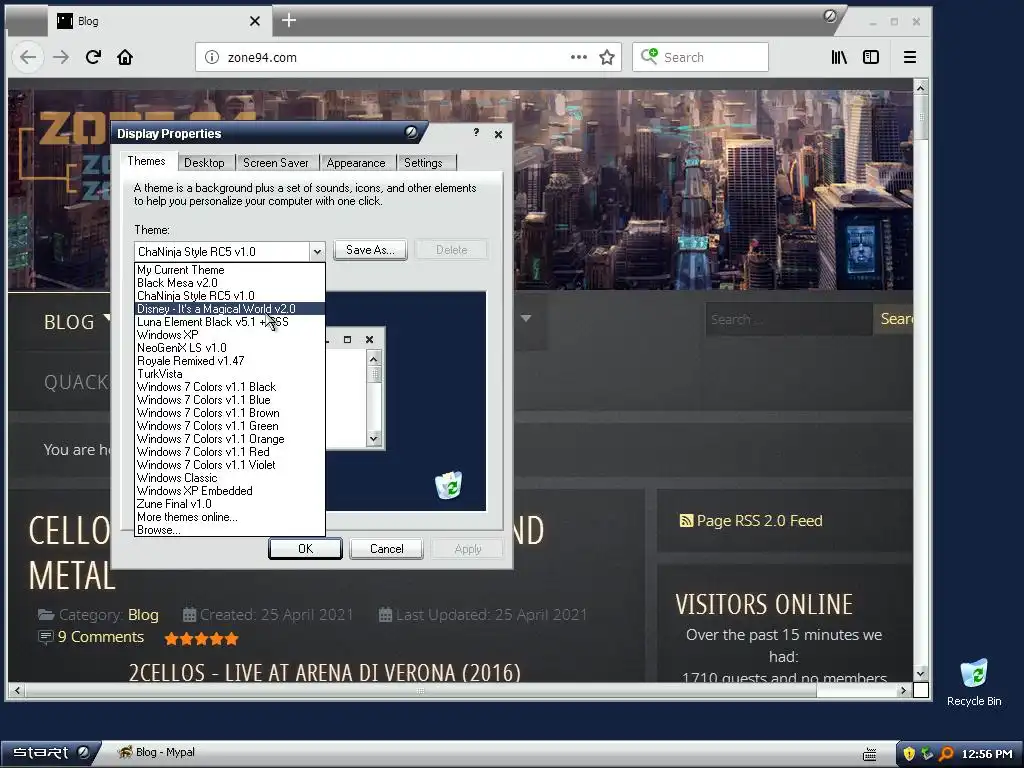Click the browser Search box
This screenshot has width=1024, height=768.
tap(700, 57)
